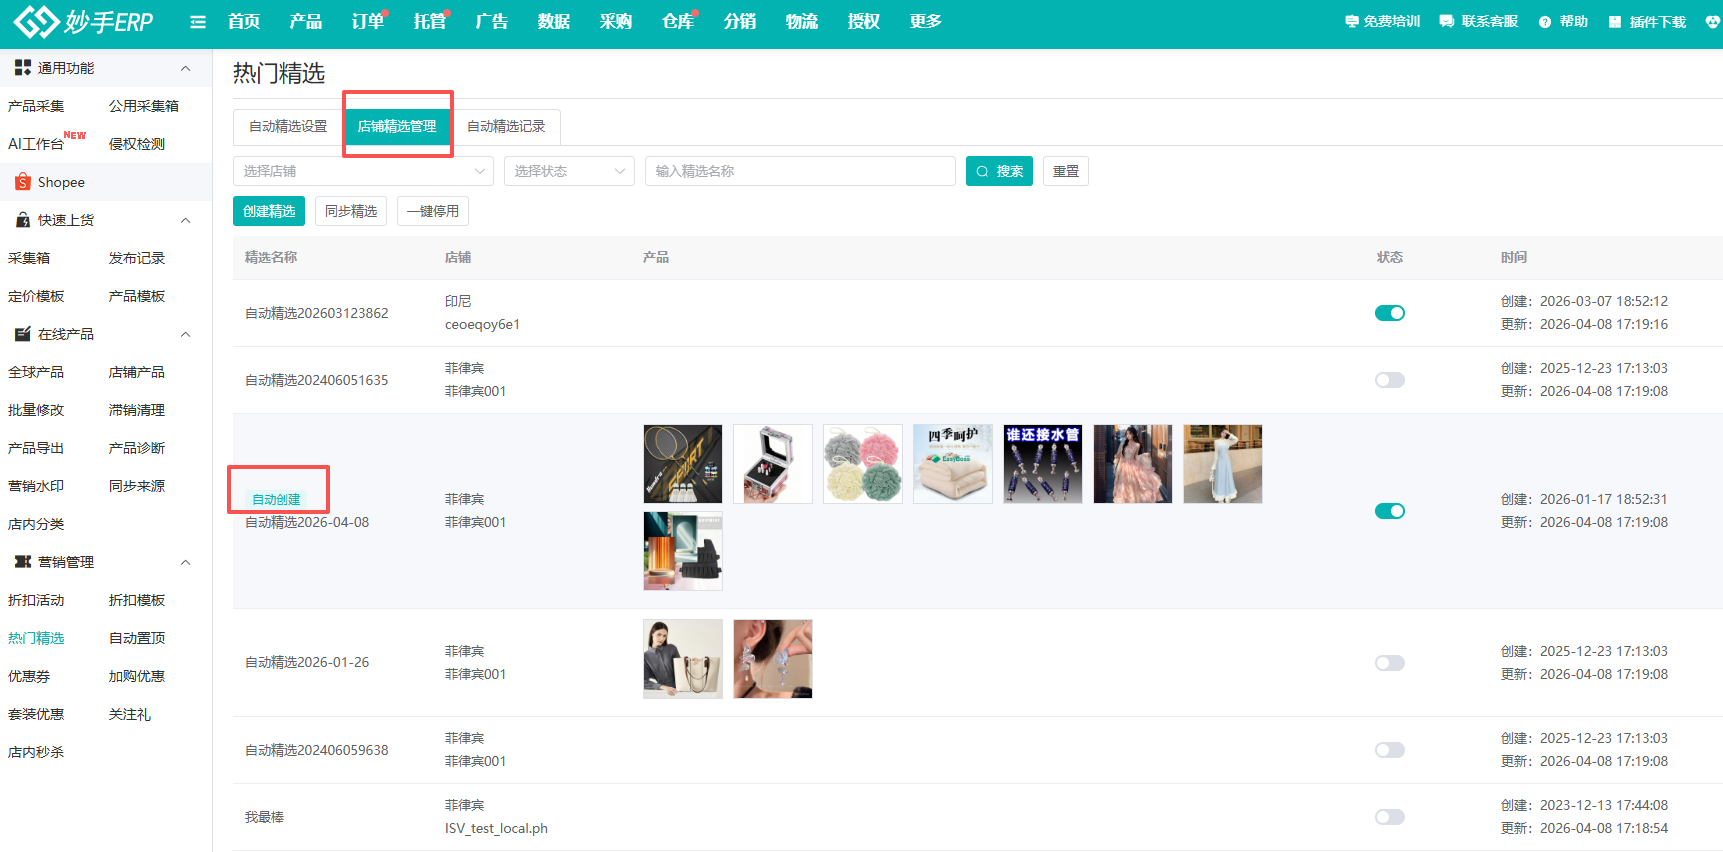Open the 仓库 top menu
Viewport: 1723px width, 852px height.
tap(678, 21)
